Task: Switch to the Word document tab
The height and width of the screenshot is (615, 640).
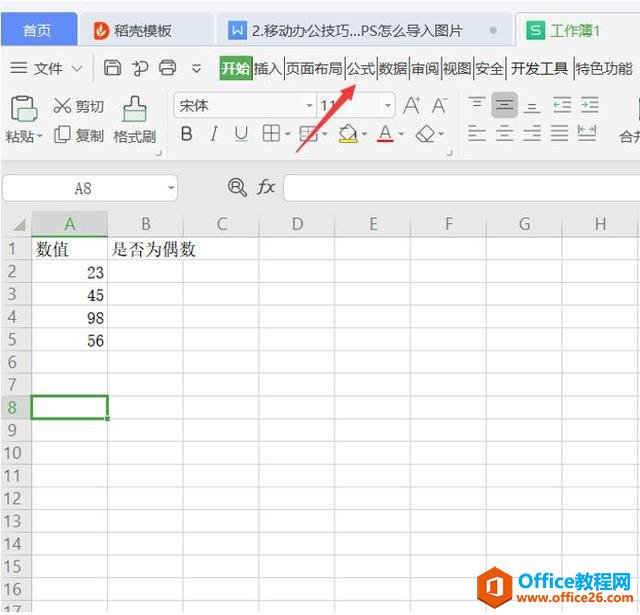Action: [363, 30]
